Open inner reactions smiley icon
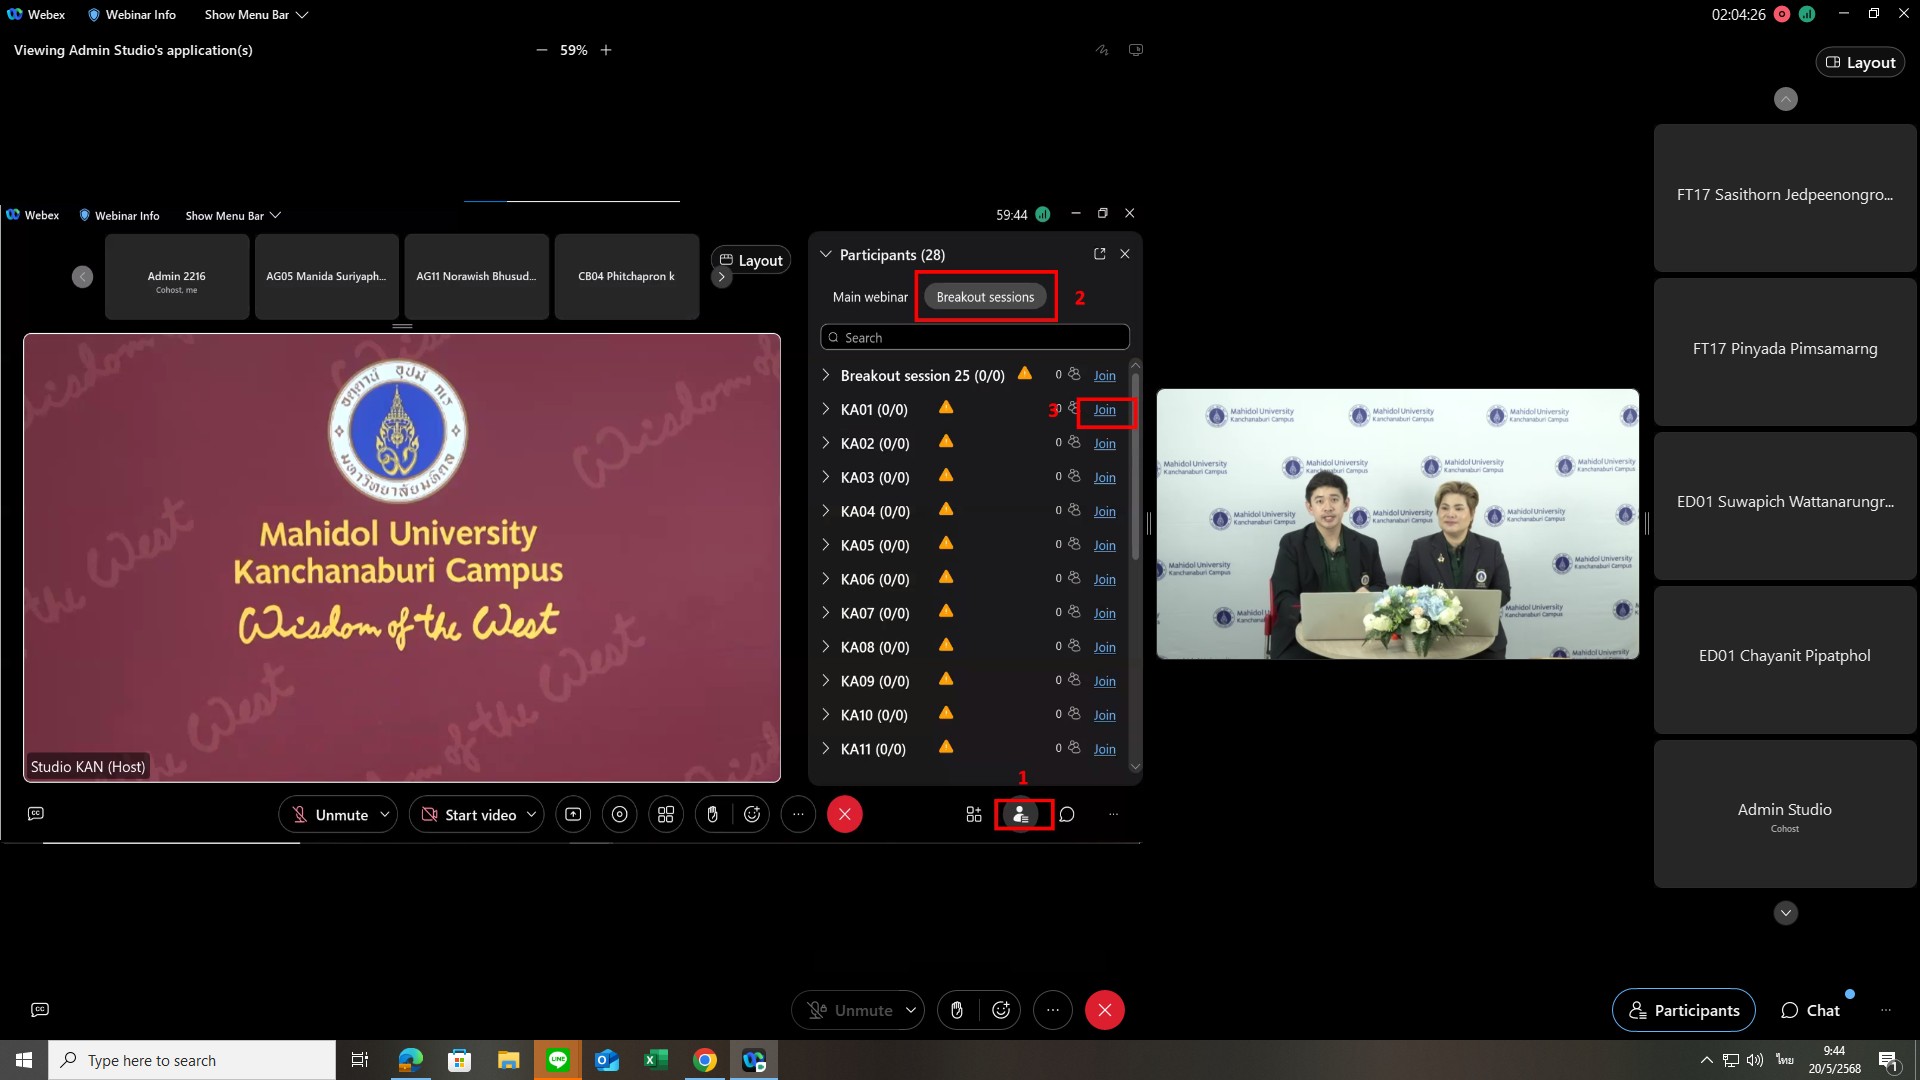The width and height of the screenshot is (1920, 1080). (752, 815)
